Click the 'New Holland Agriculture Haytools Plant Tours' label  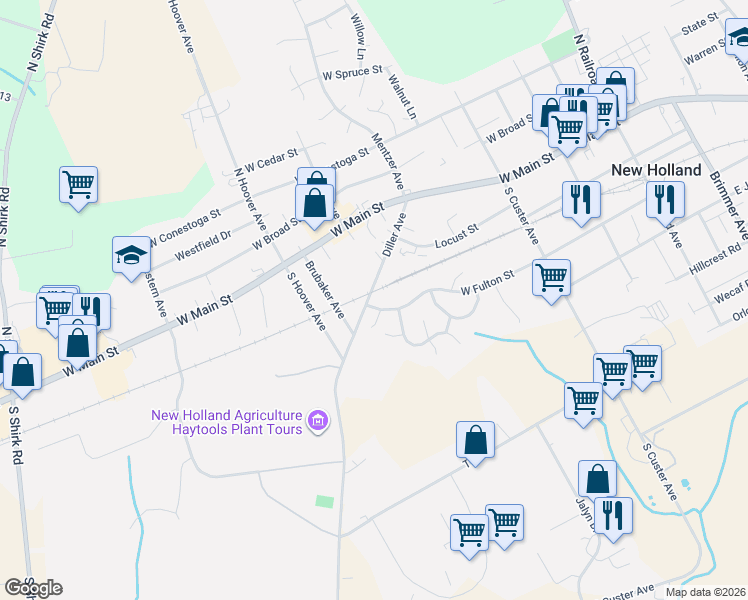point(227,422)
